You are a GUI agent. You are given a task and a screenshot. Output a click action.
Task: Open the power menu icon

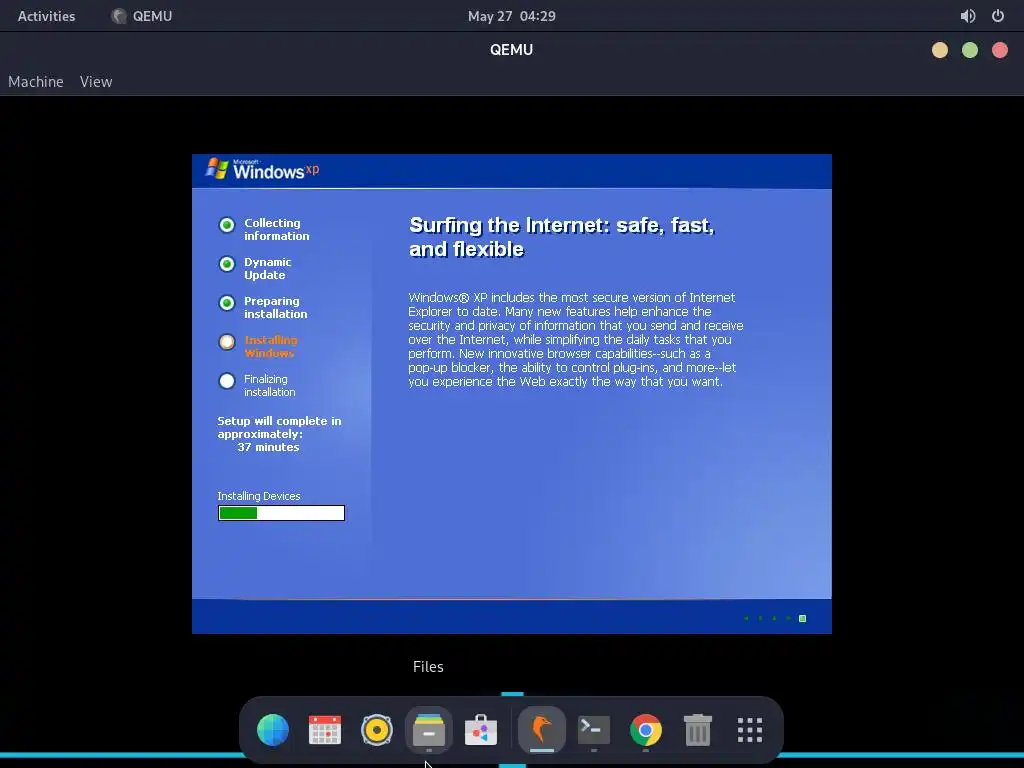[998, 16]
